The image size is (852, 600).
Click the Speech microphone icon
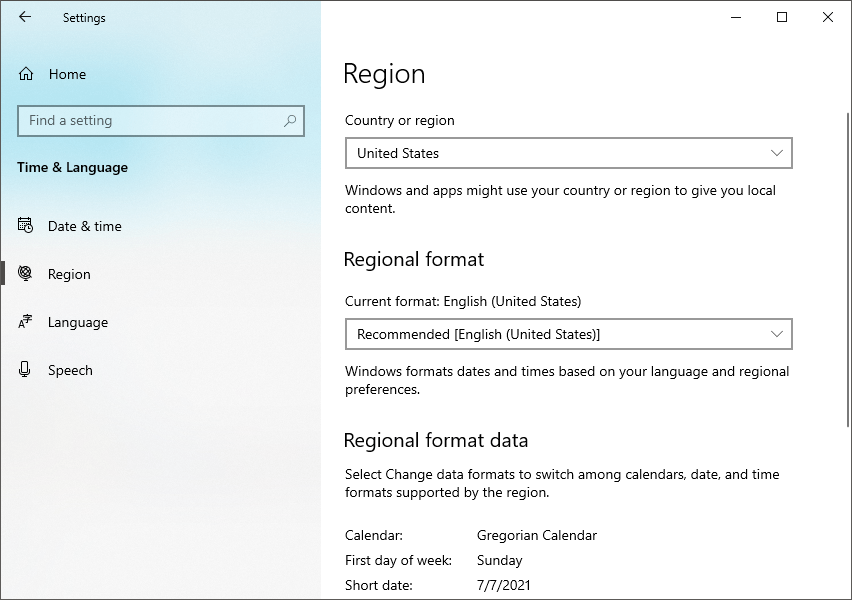[x=24, y=370]
